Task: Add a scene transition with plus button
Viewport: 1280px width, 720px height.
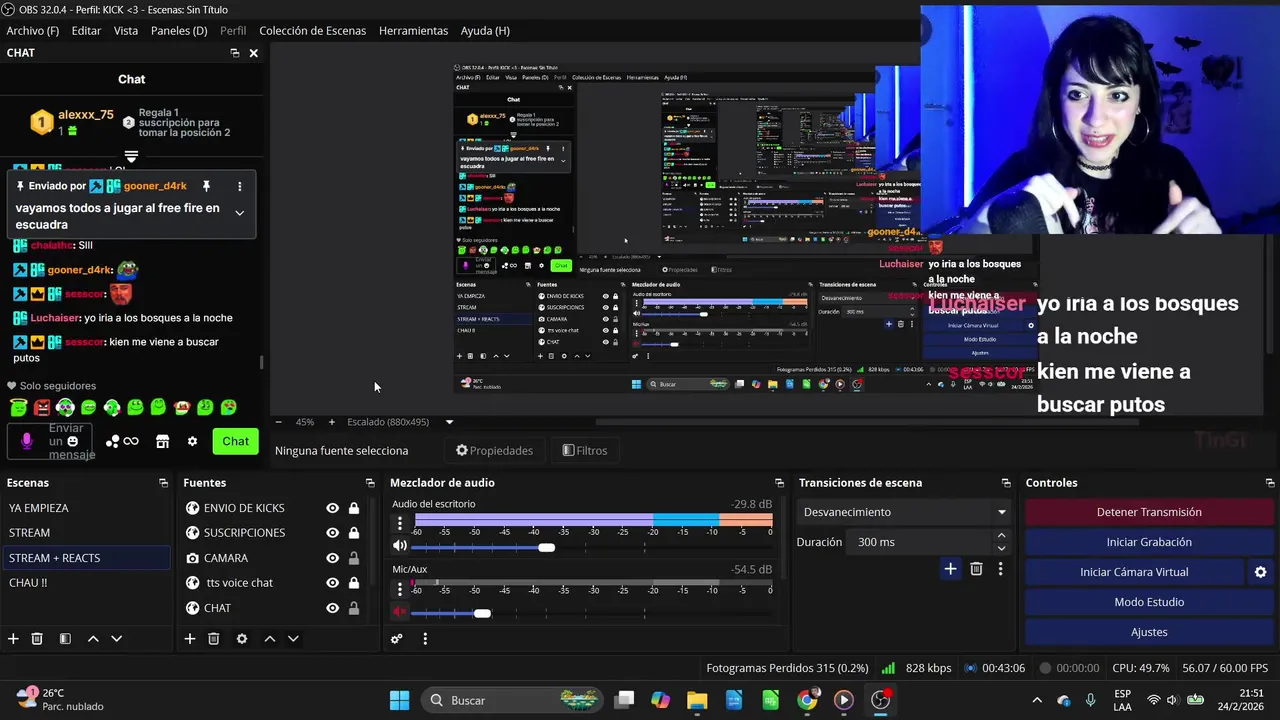Action: coord(950,569)
